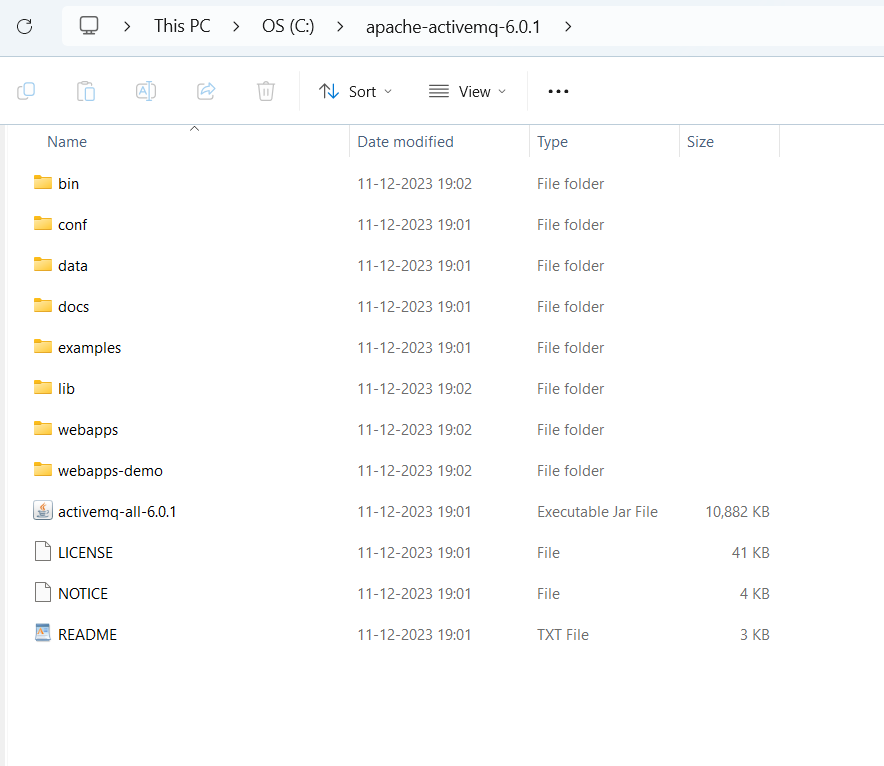Click the Rename icon in toolbar
The height and width of the screenshot is (766, 884).
click(146, 91)
